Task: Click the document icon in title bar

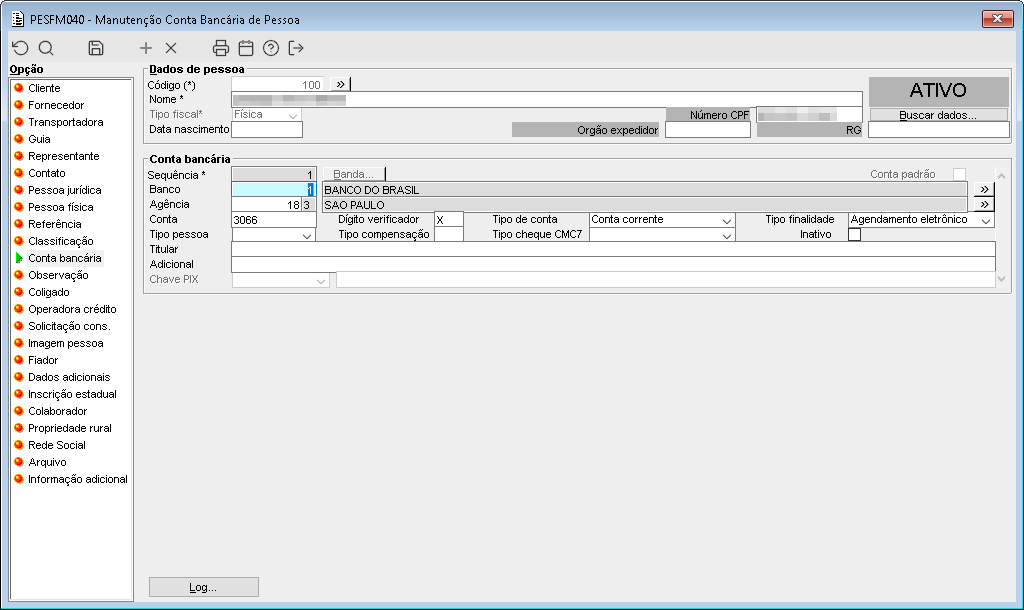Action: [x=18, y=19]
